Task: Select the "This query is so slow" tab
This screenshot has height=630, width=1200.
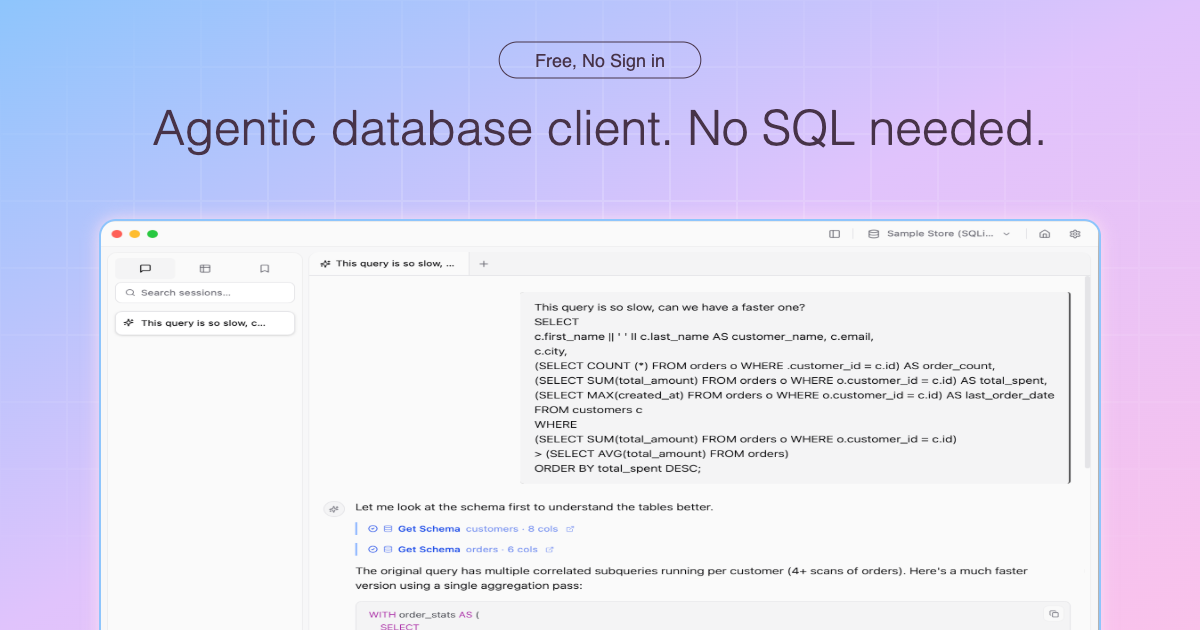Action: tap(388, 264)
